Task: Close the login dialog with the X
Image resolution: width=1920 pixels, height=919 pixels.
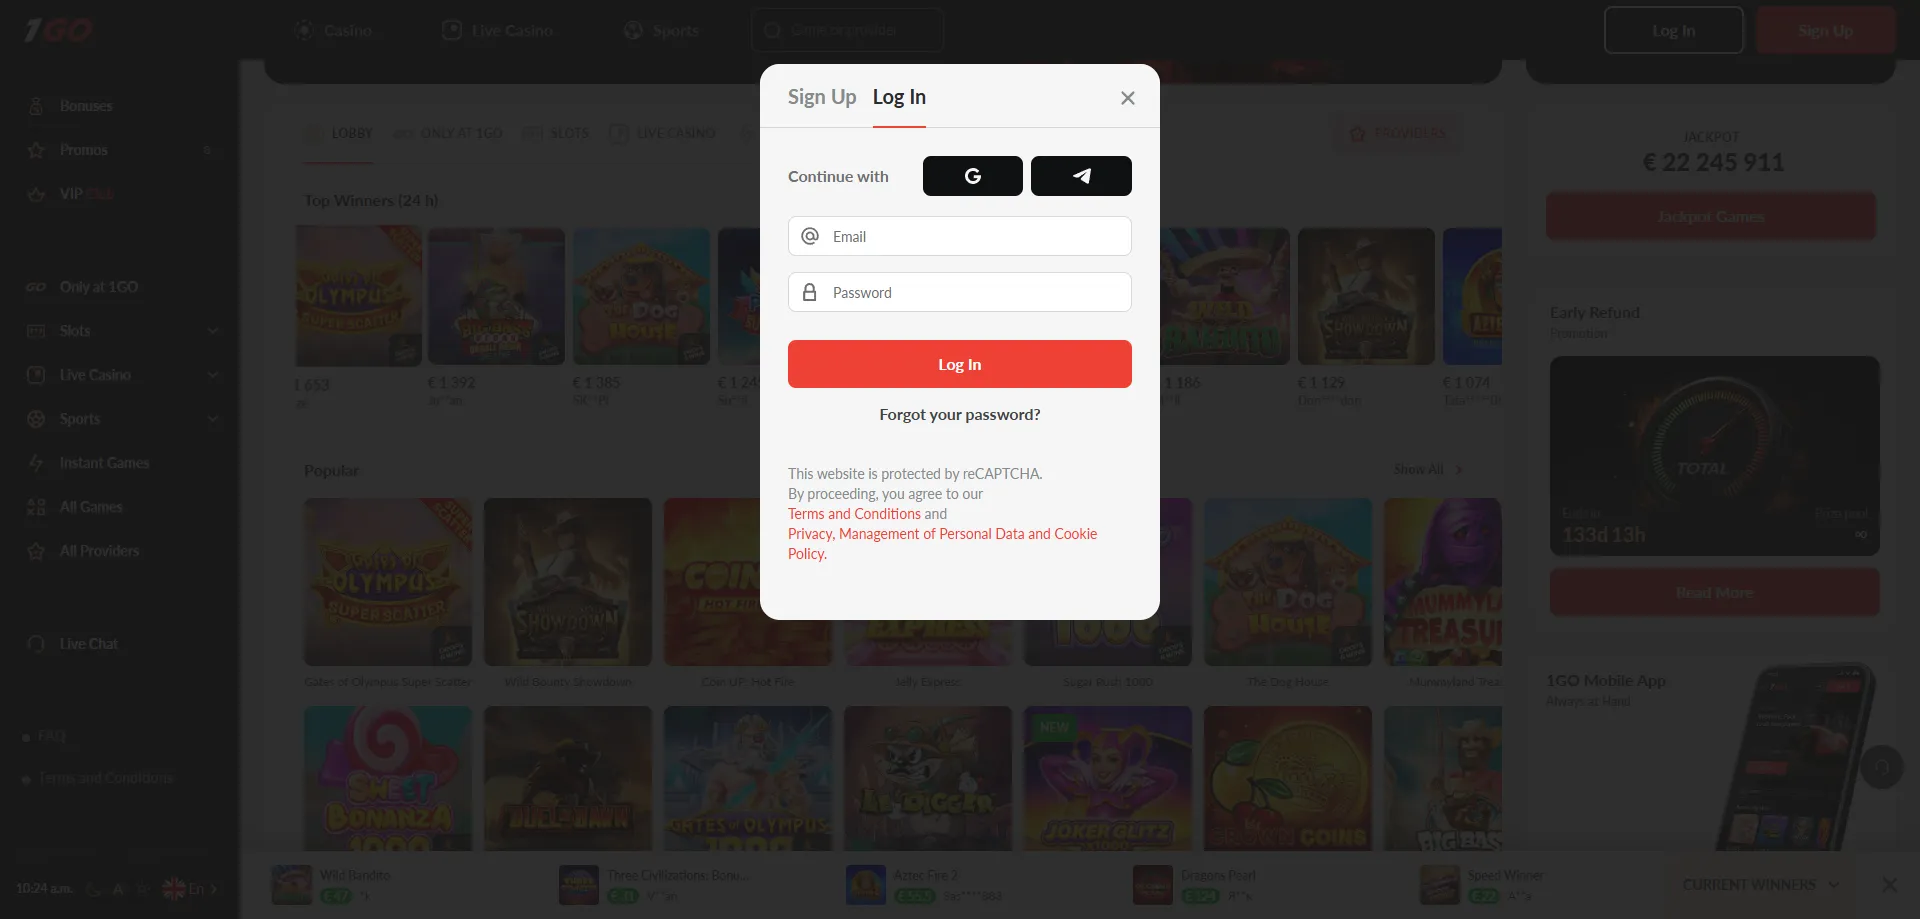Action: tap(1127, 98)
